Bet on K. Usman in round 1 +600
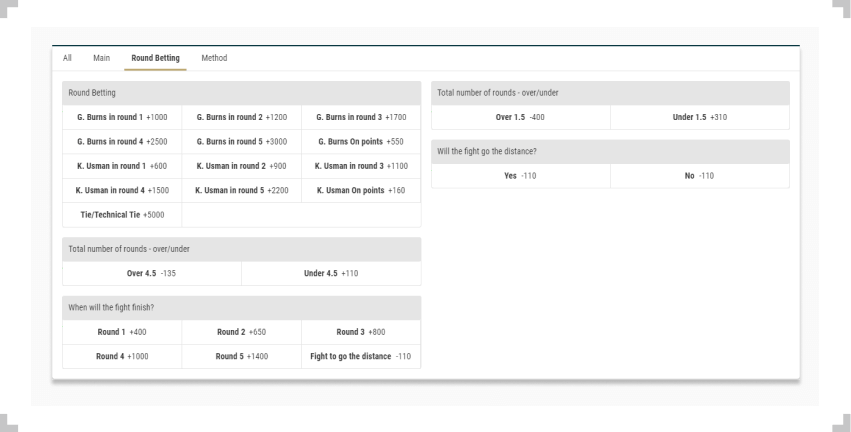 122,166
